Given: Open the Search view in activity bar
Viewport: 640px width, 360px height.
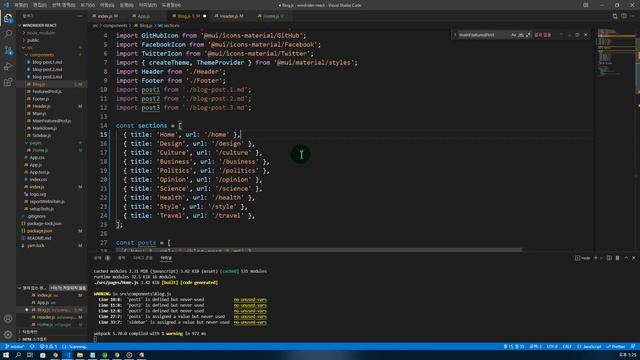Looking at the screenshot, I should 8,34.
